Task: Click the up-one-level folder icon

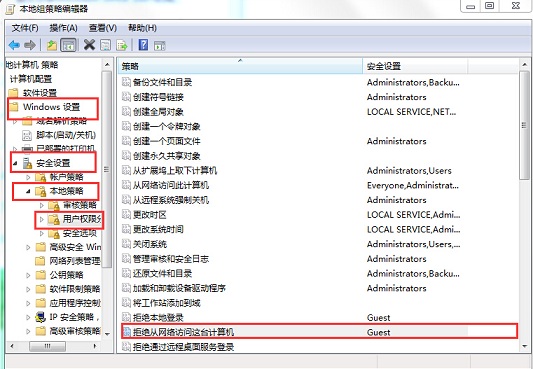Action: [52, 45]
